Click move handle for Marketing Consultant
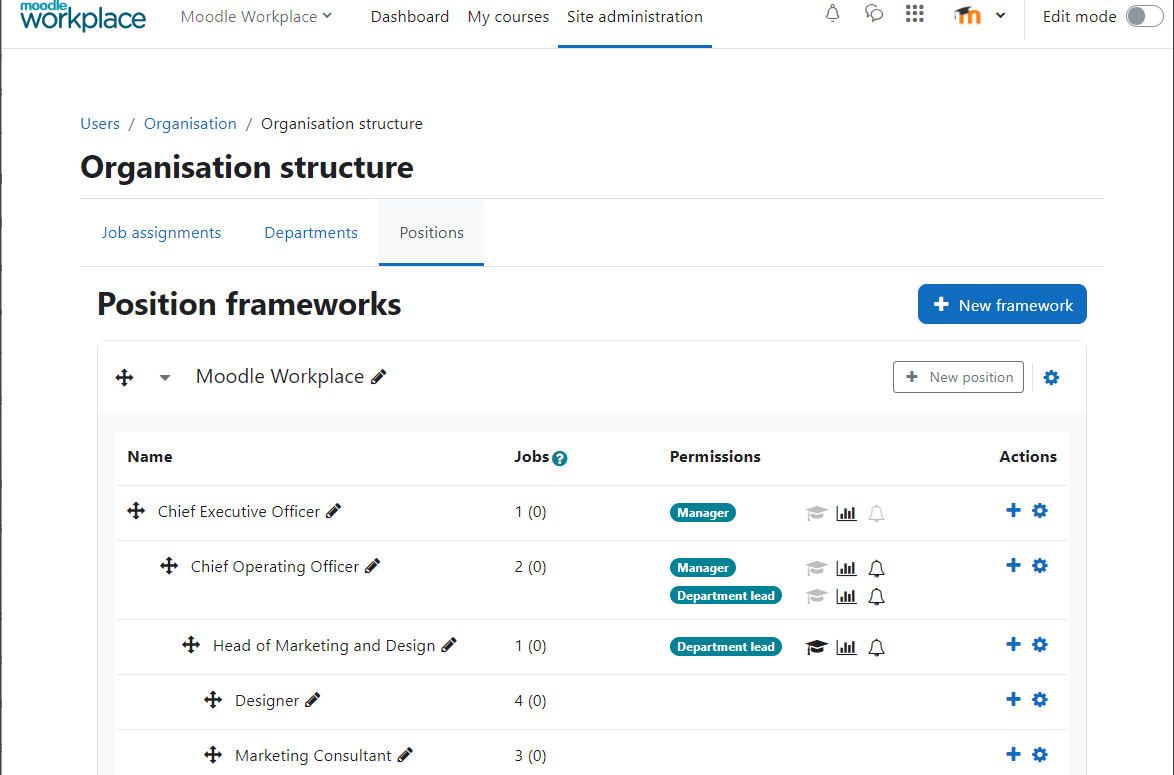Screen dimensions: 1174x775 point(213,754)
